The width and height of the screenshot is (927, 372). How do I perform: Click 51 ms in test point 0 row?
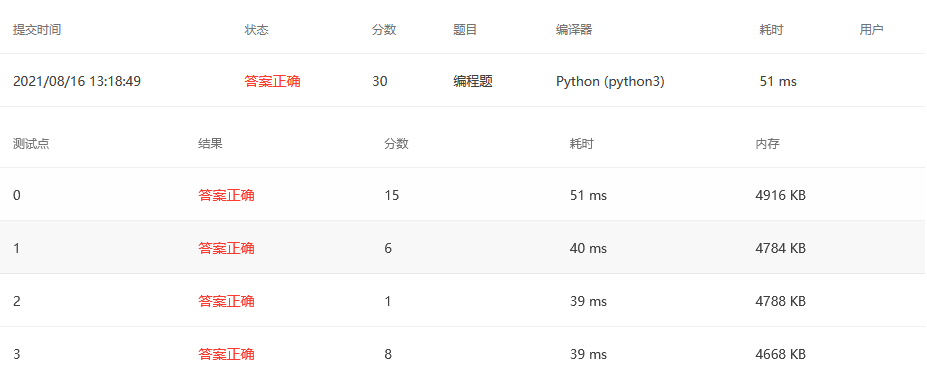(x=588, y=195)
